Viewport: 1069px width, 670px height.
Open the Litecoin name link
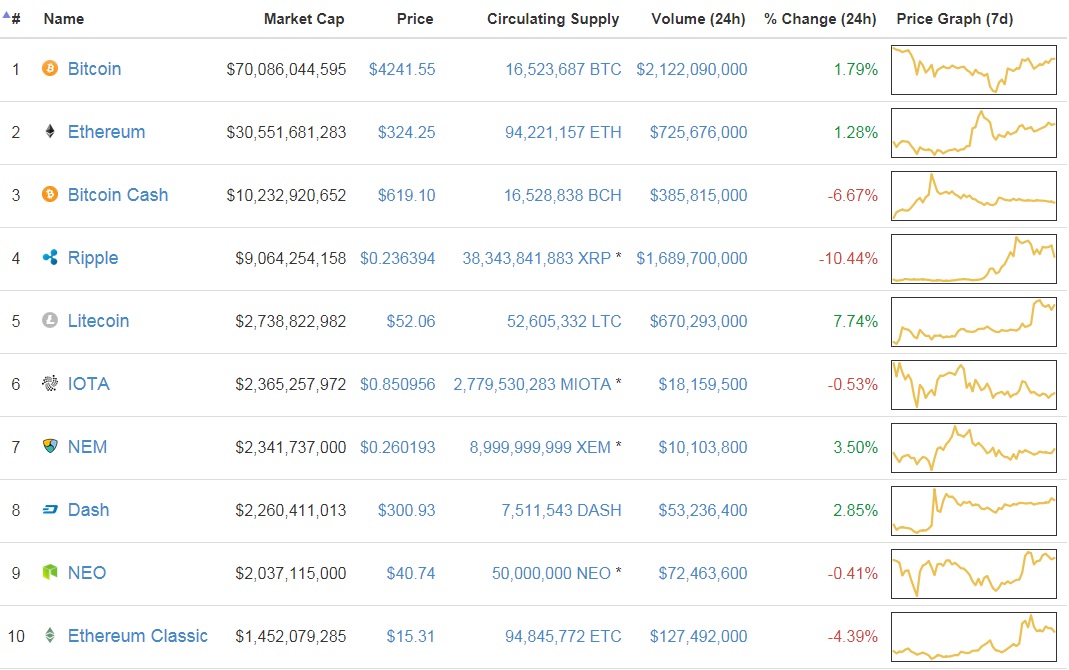click(x=98, y=321)
